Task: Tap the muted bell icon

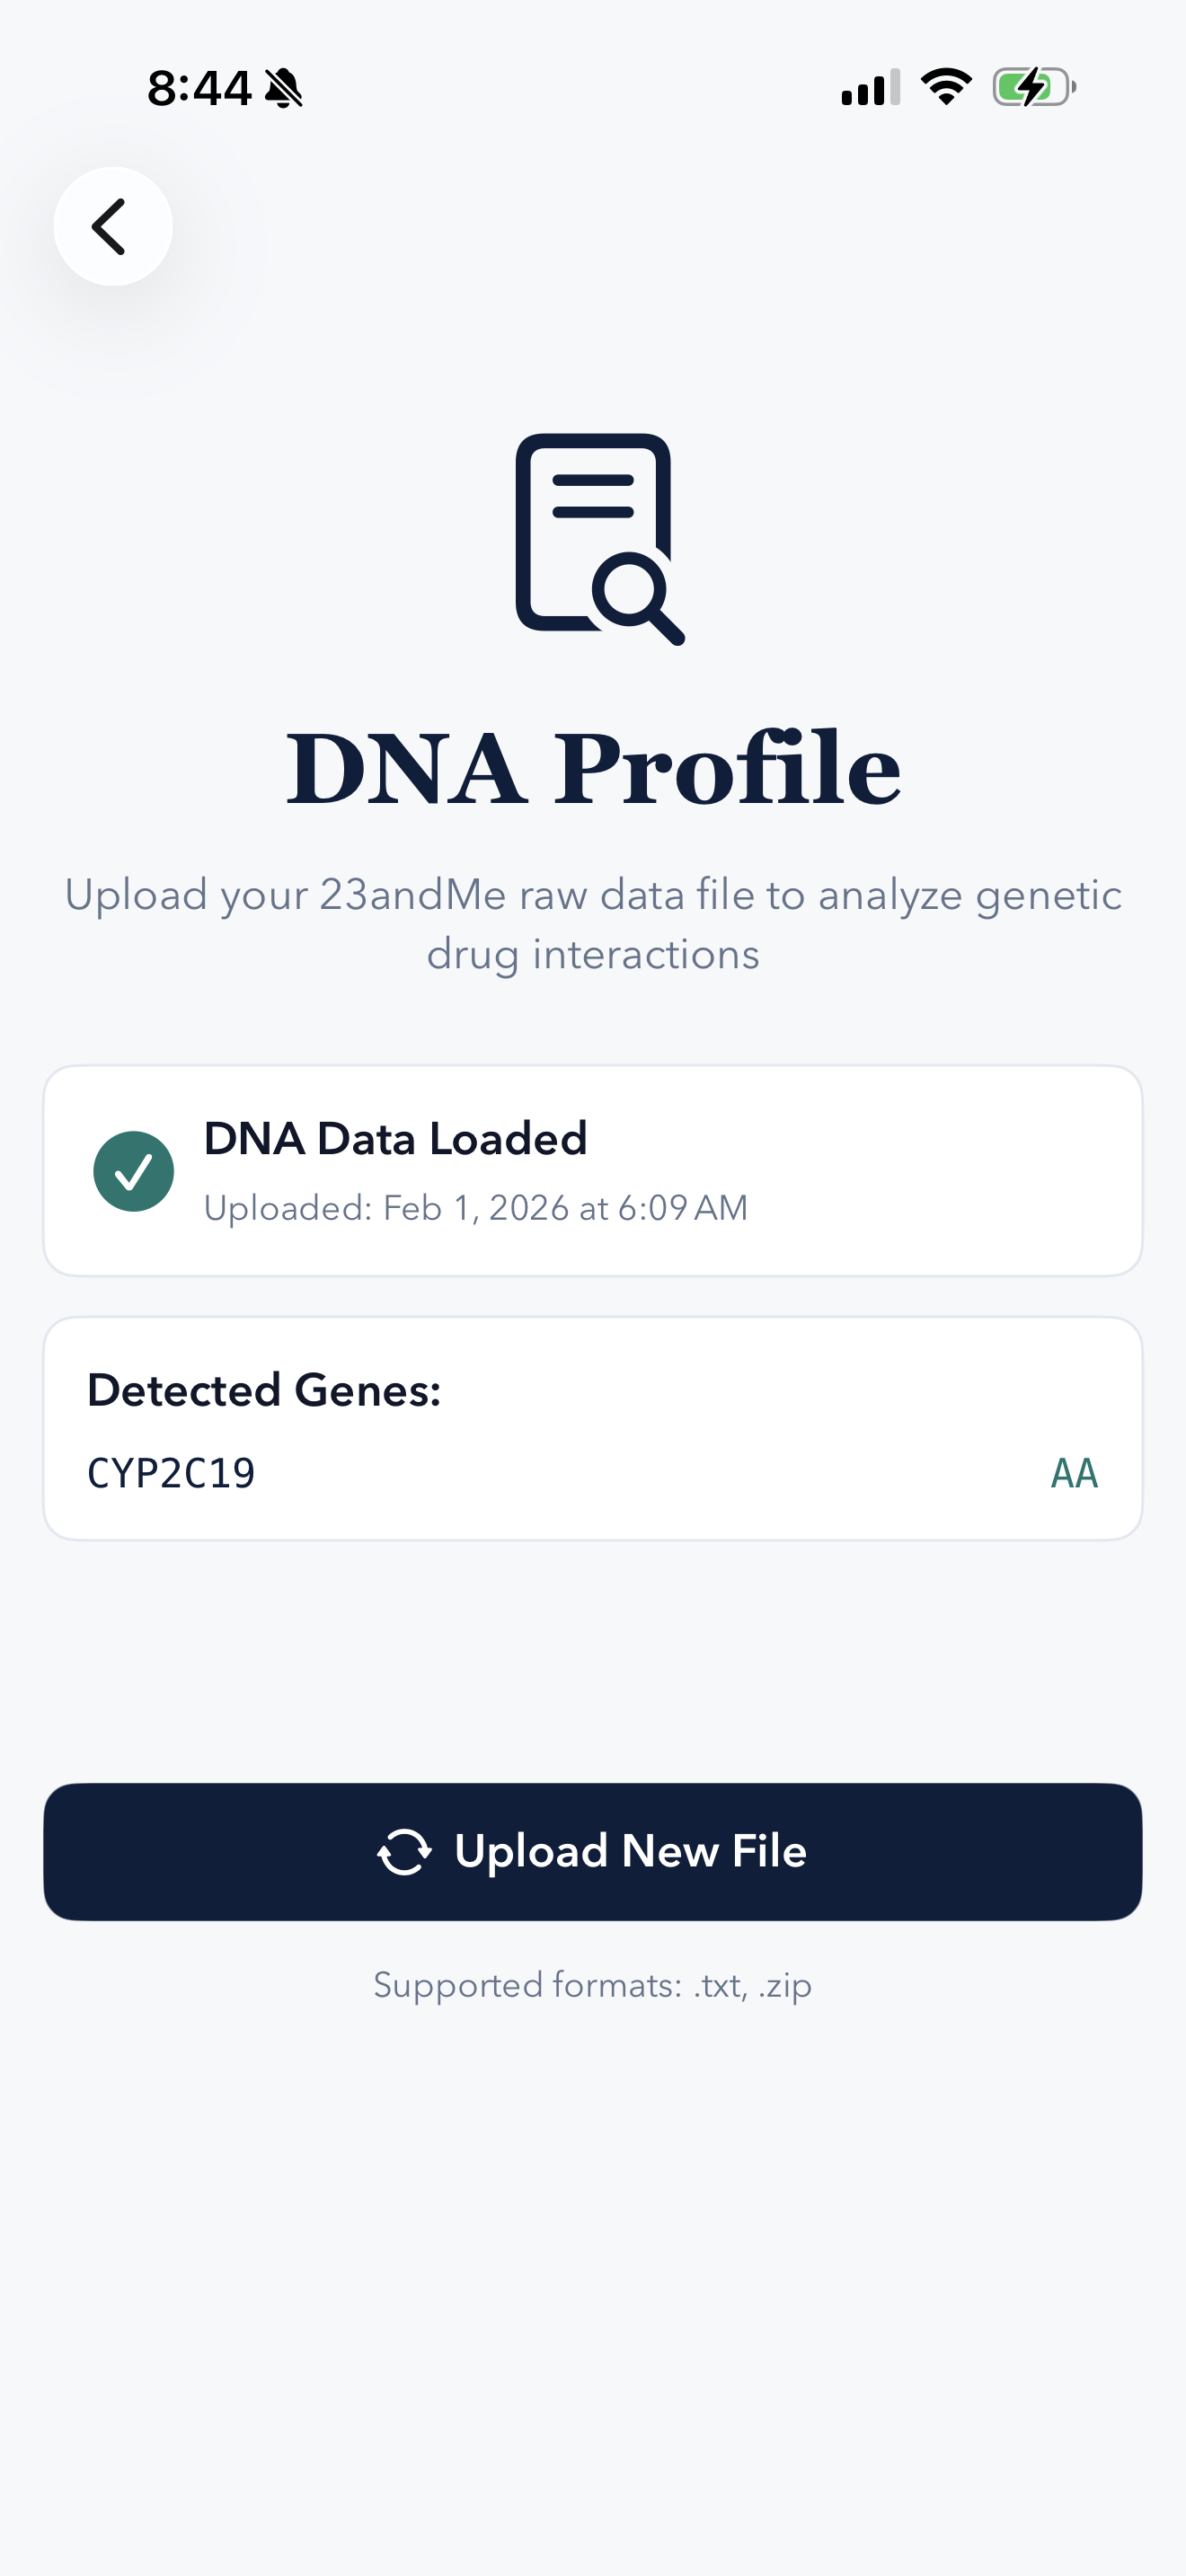Action: (x=284, y=88)
